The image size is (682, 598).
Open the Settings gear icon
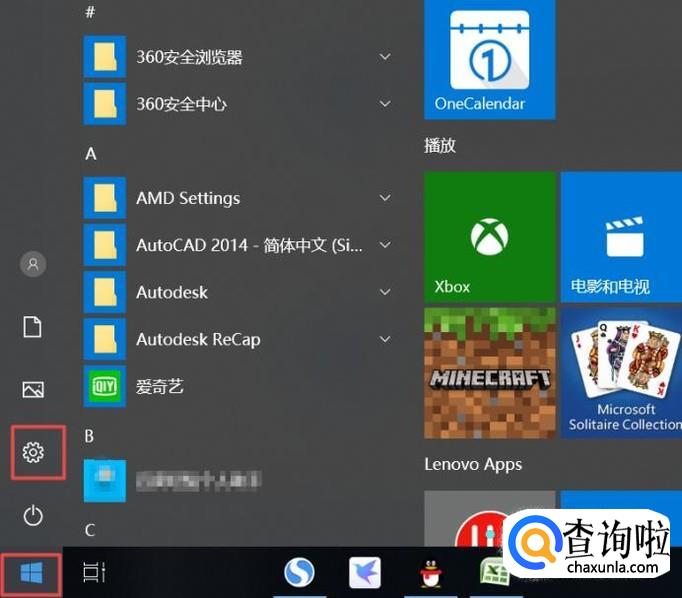pos(33,452)
